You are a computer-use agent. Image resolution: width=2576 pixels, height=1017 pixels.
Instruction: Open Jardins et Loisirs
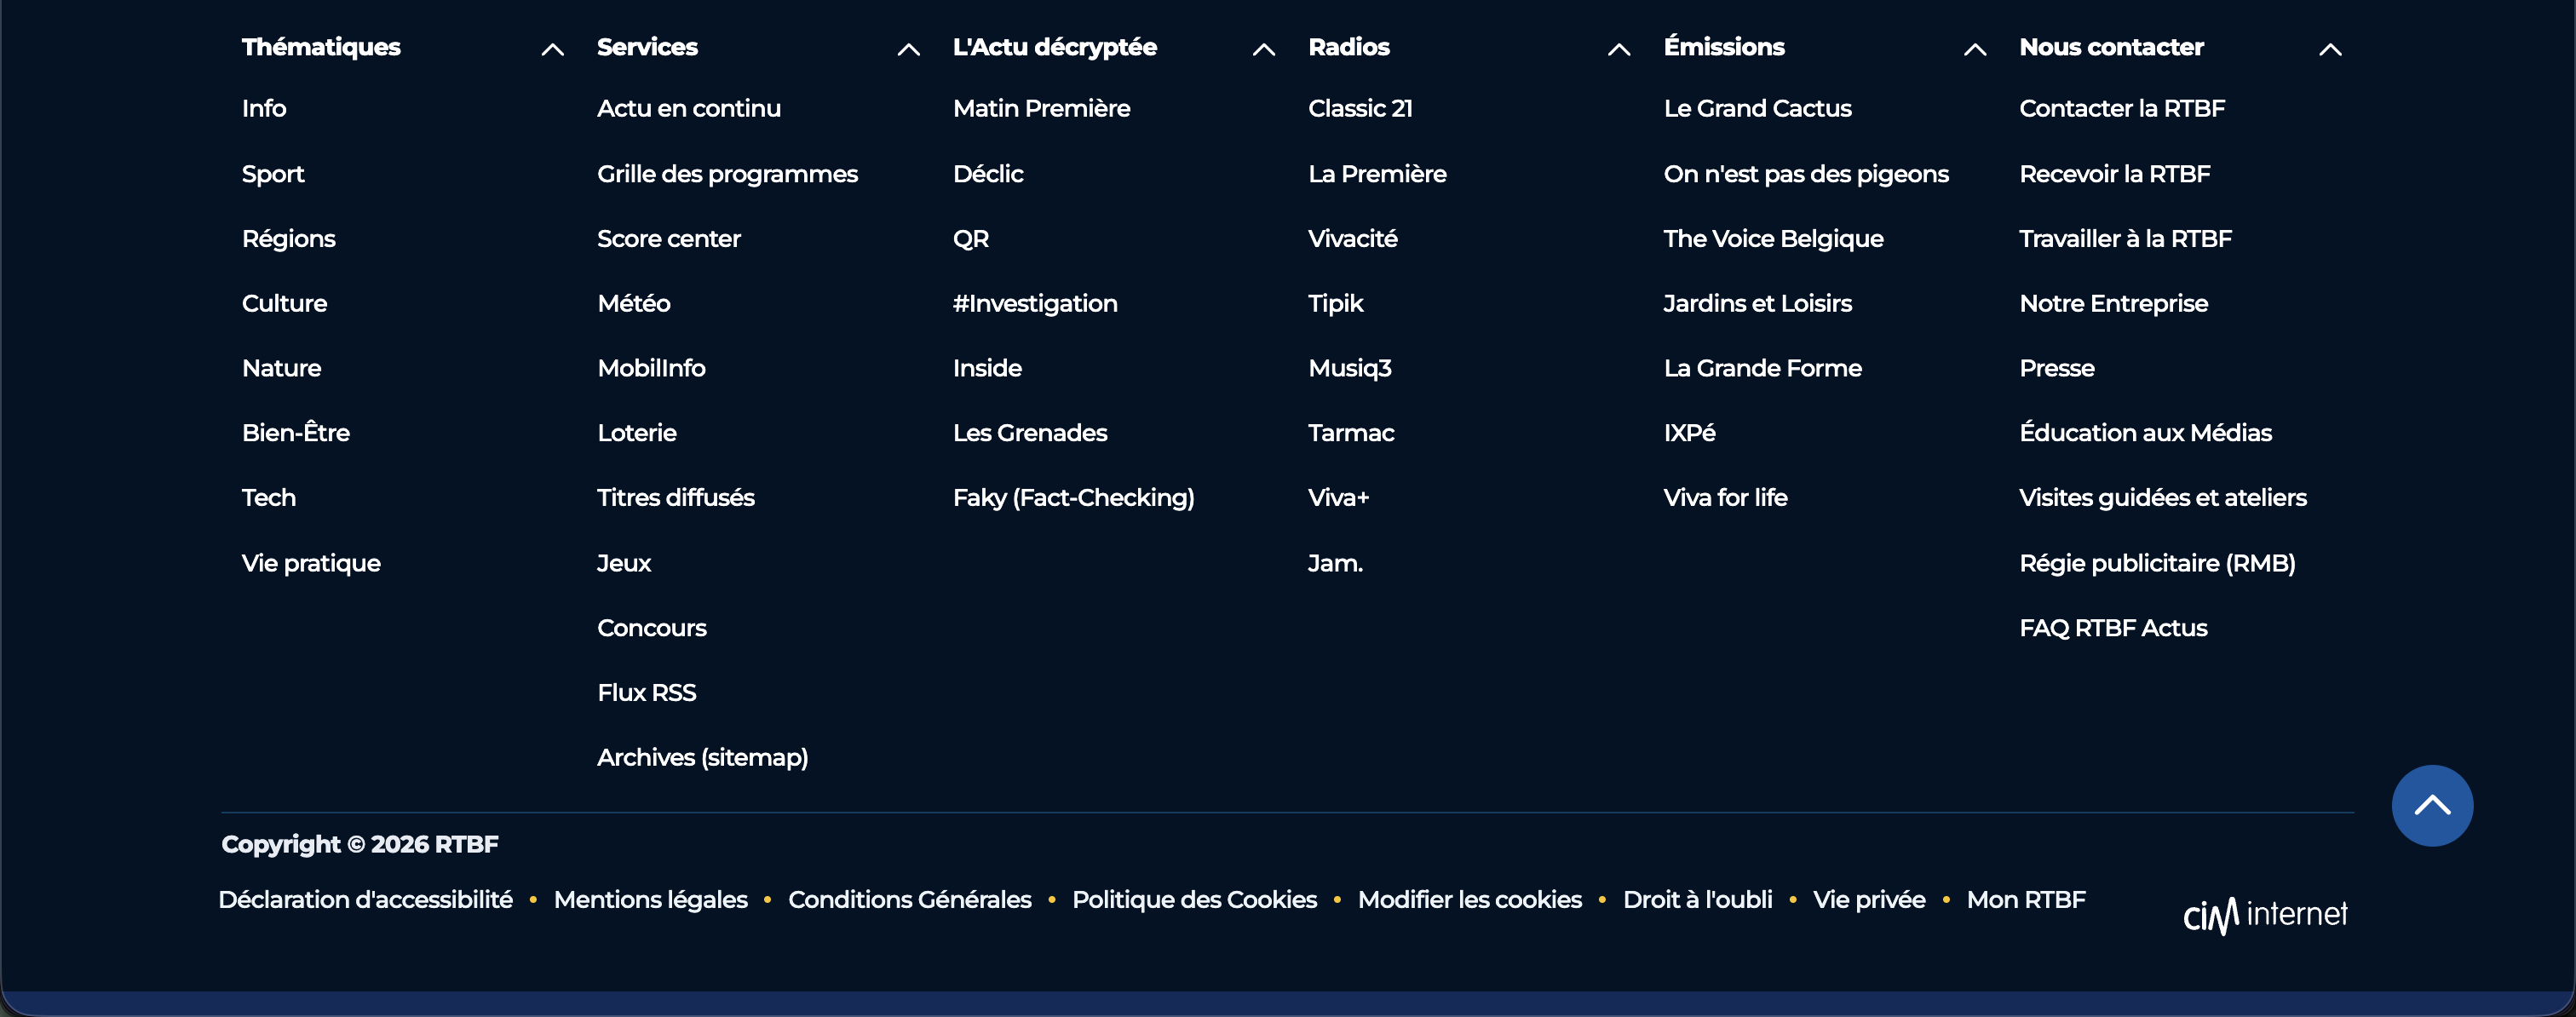(1758, 303)
